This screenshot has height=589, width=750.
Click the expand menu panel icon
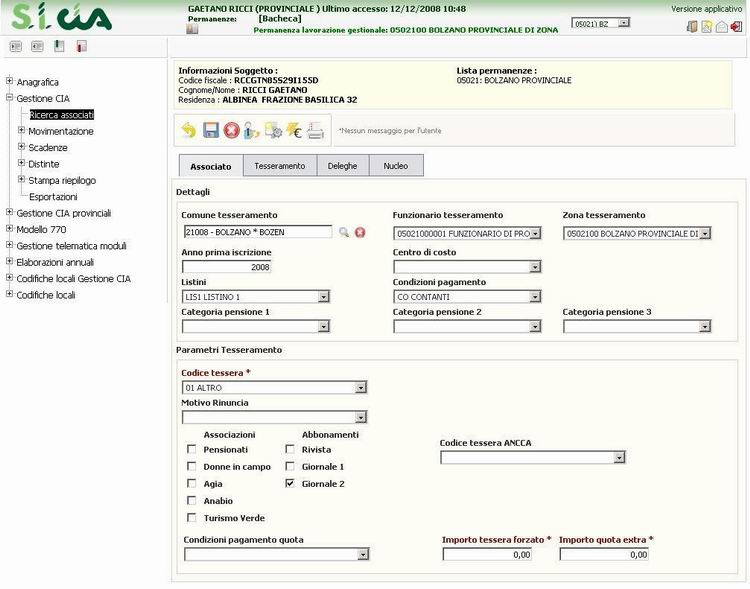(16, 46)
